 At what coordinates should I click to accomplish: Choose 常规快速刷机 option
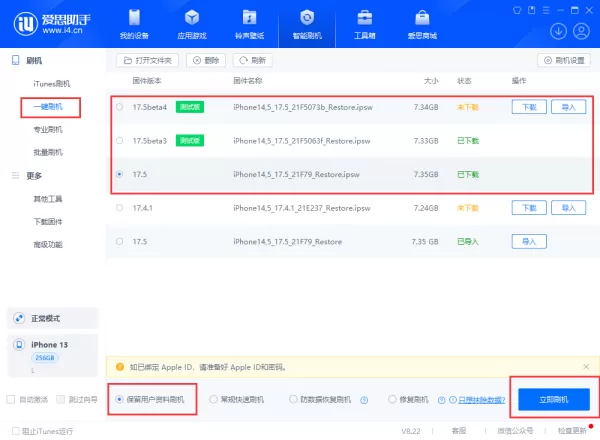pos(213,399)
